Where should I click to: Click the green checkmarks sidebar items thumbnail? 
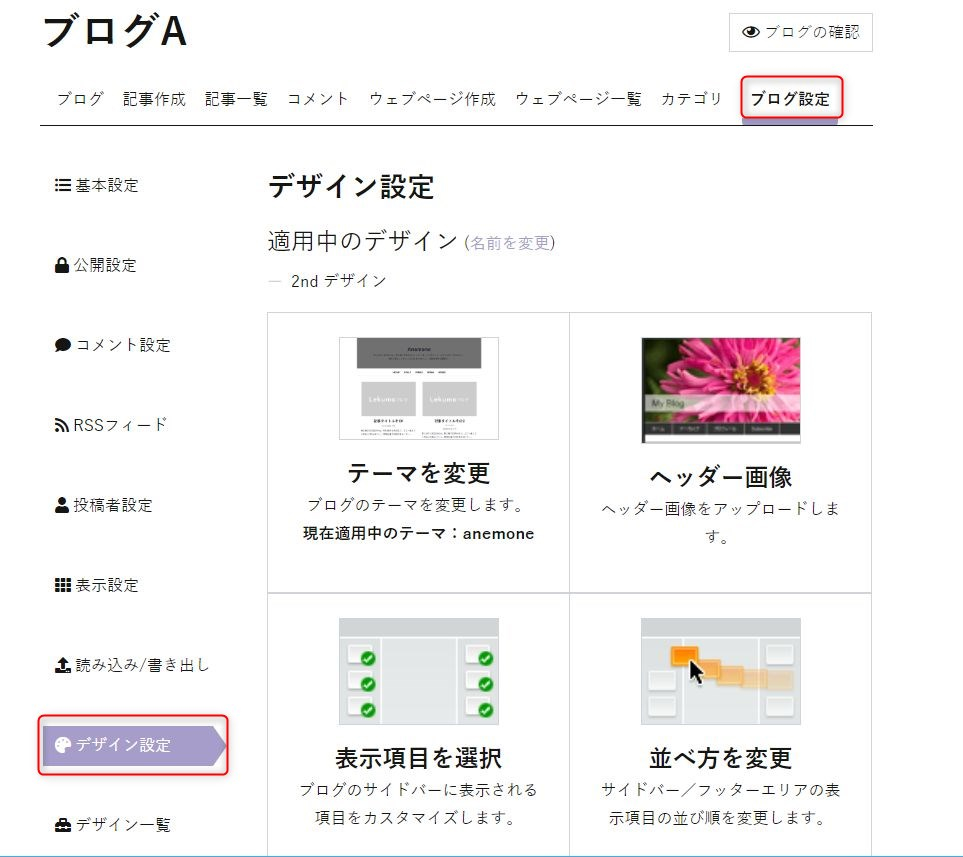419,671
